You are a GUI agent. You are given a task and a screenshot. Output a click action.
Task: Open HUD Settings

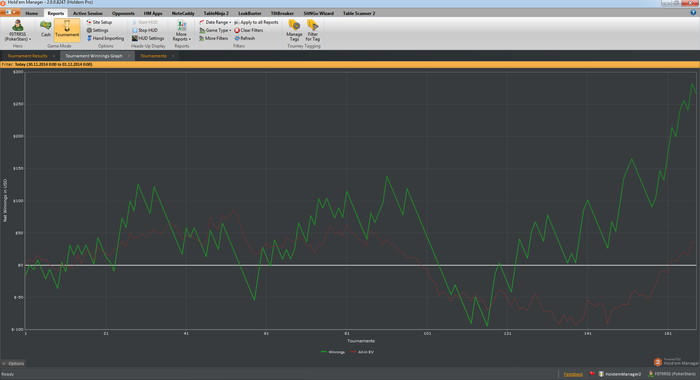(148, 38)
